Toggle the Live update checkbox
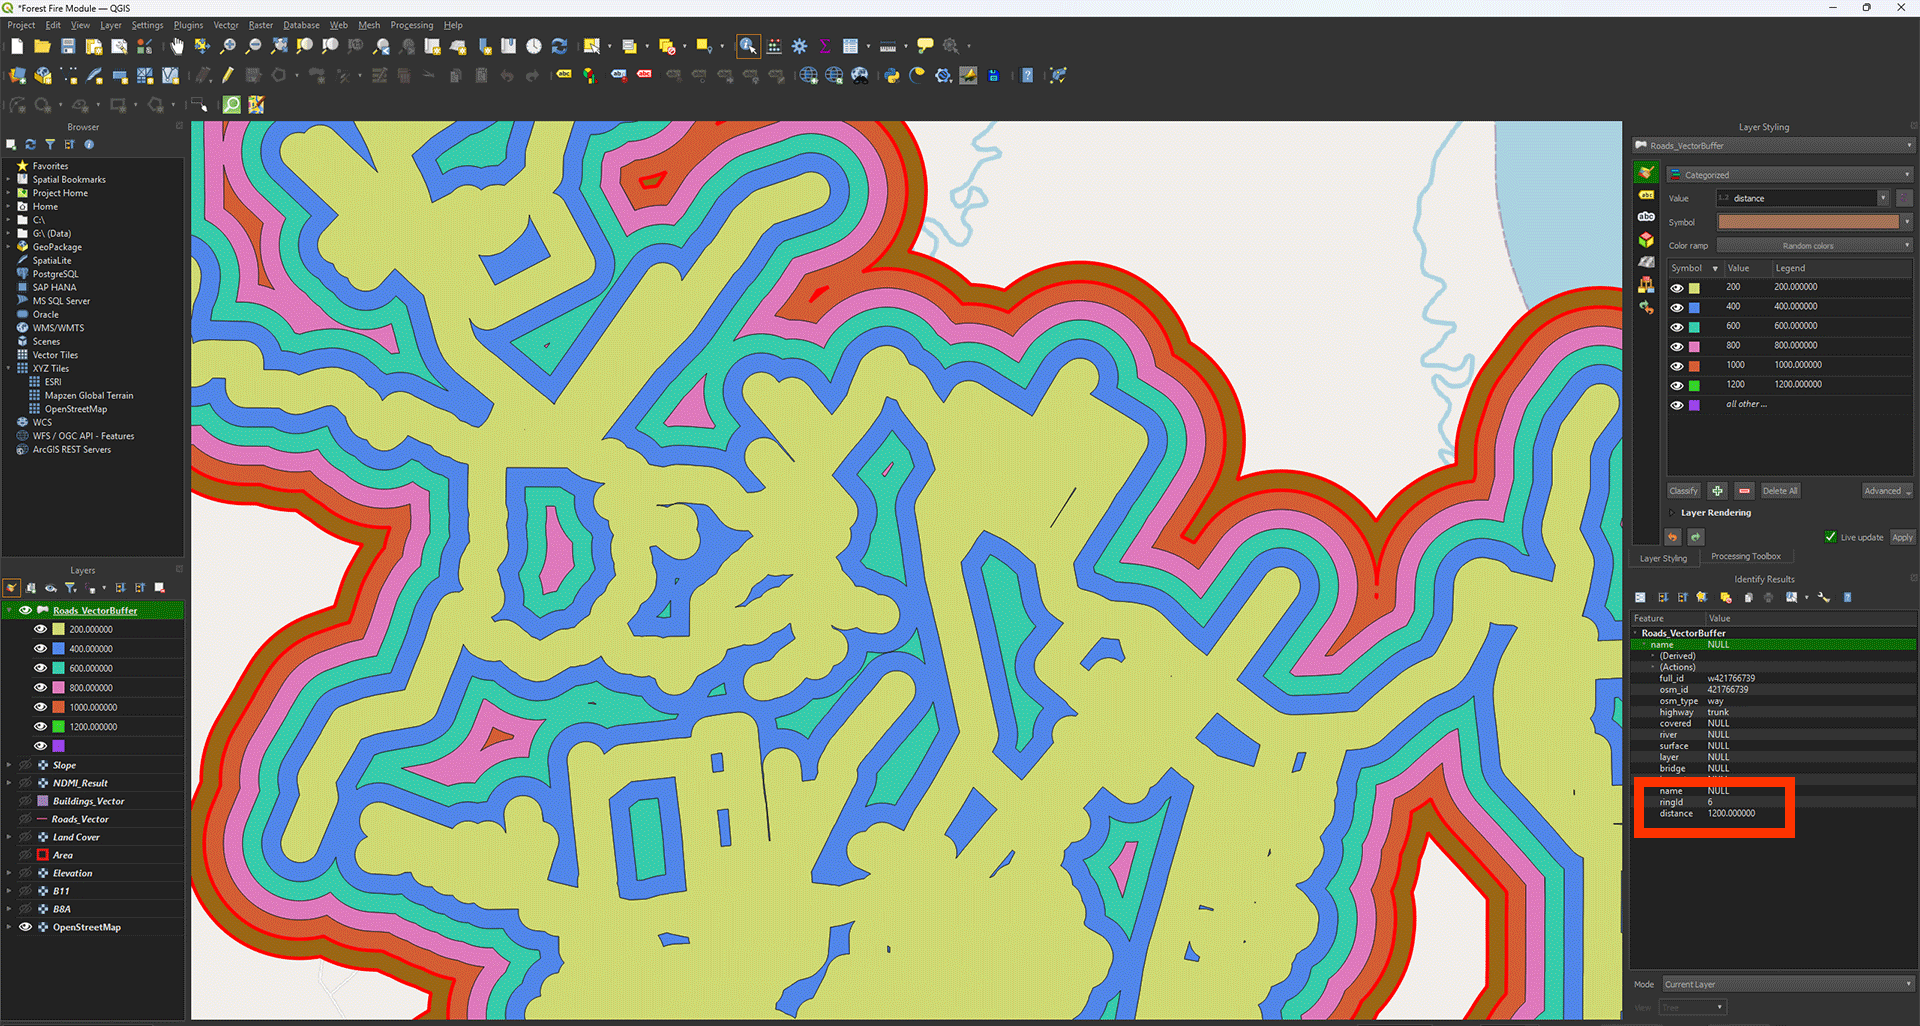This screenshot has width=1920, height=1026. 1830,537
